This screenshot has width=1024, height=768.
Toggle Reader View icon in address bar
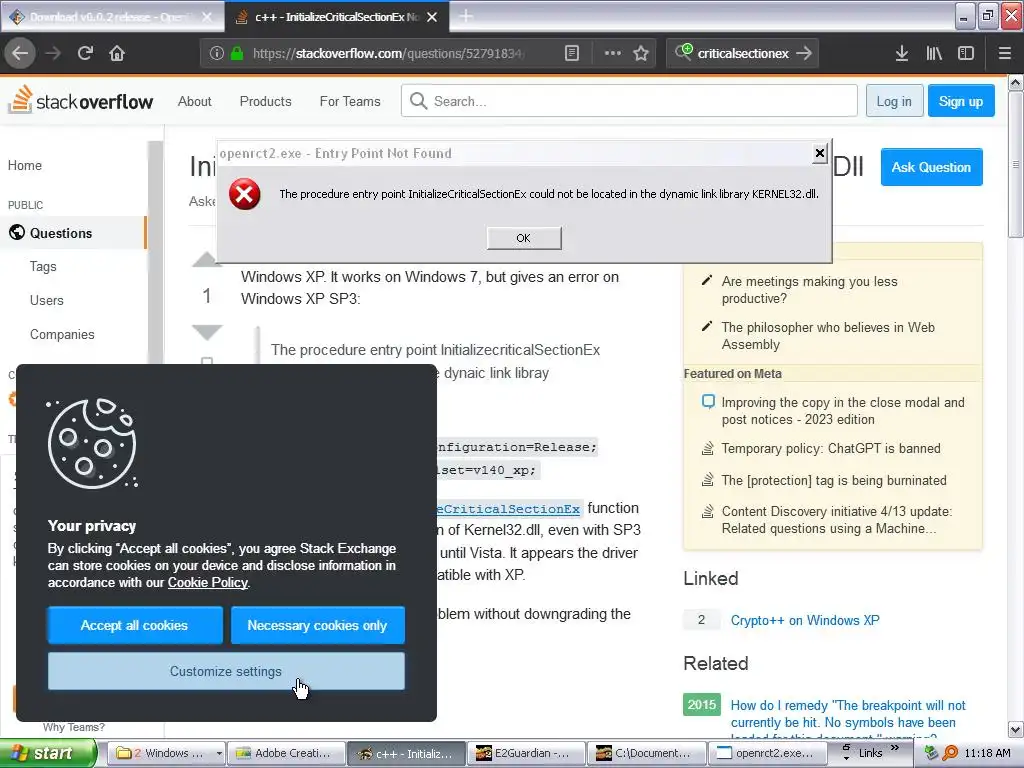571,54
